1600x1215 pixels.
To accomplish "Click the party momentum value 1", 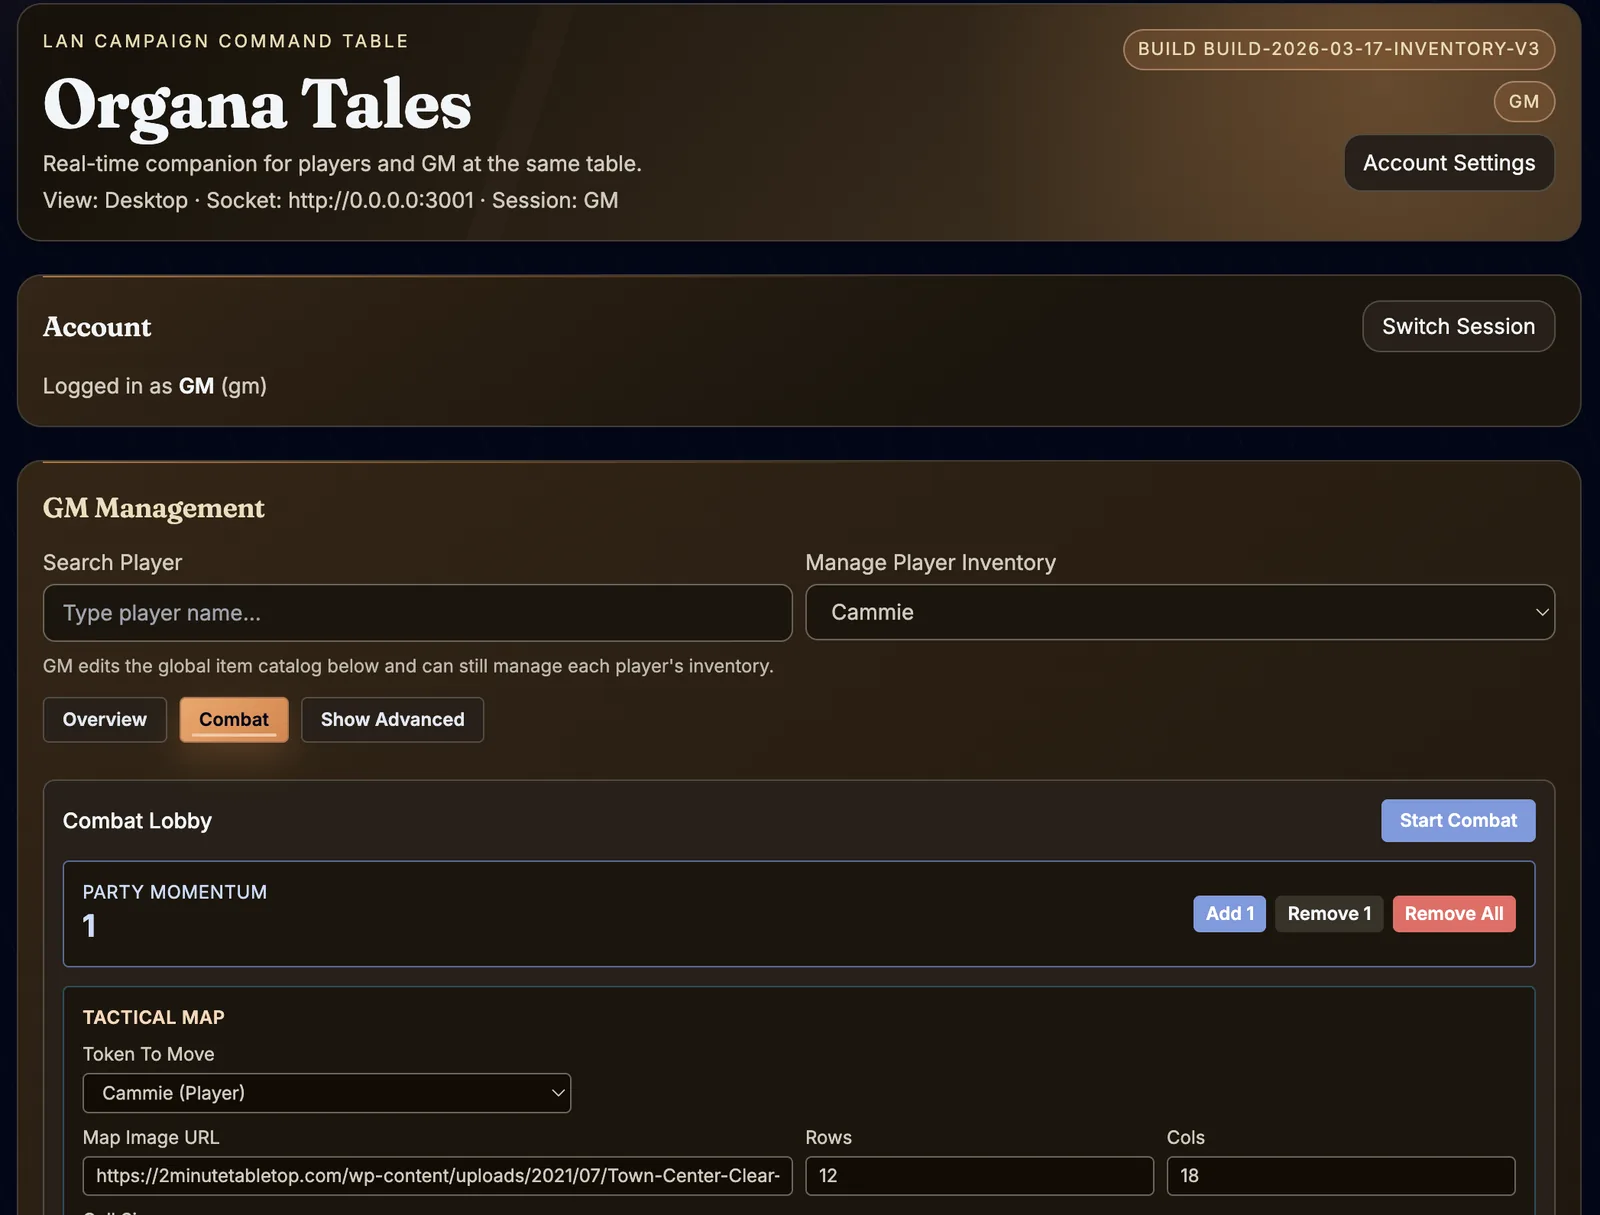I will pos(89,926).
